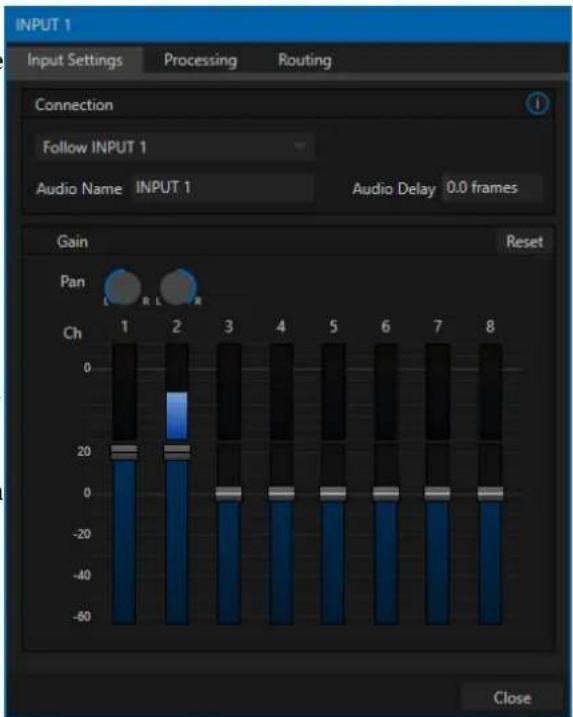Click the Pan label
This screenshot has width=573, height=717.
[73, 281]
